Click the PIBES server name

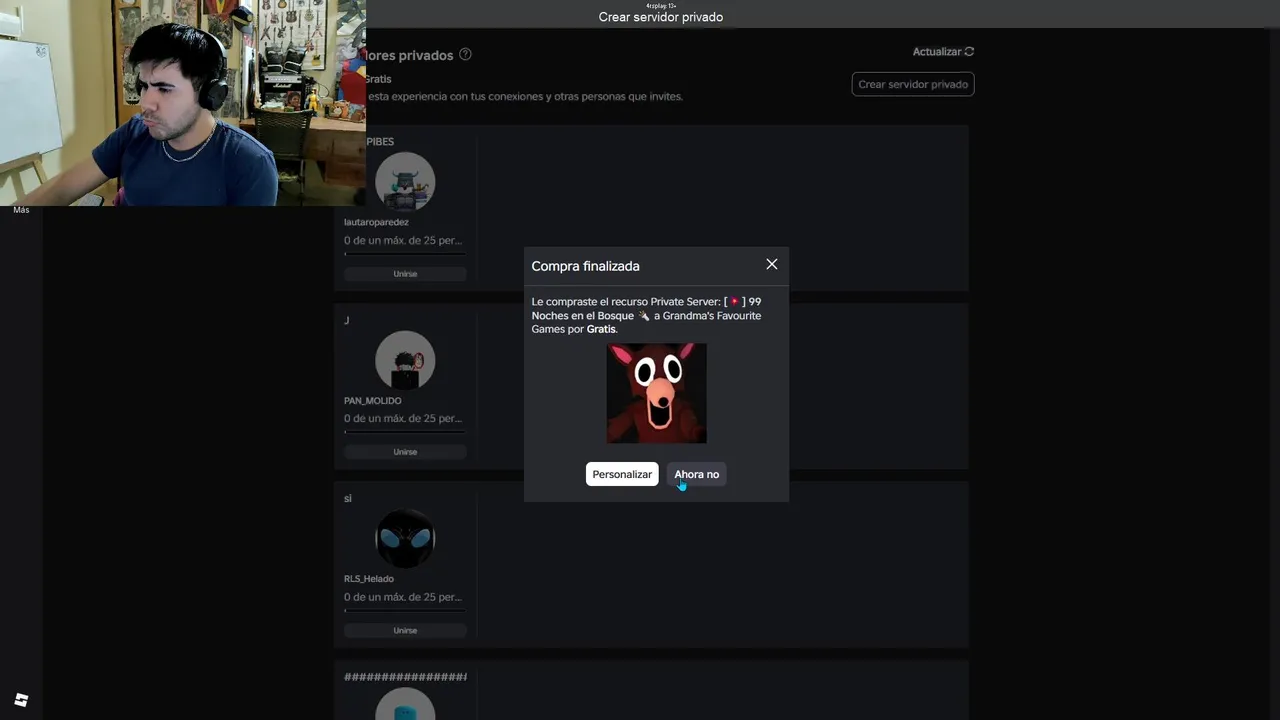[x=380, y=142]
